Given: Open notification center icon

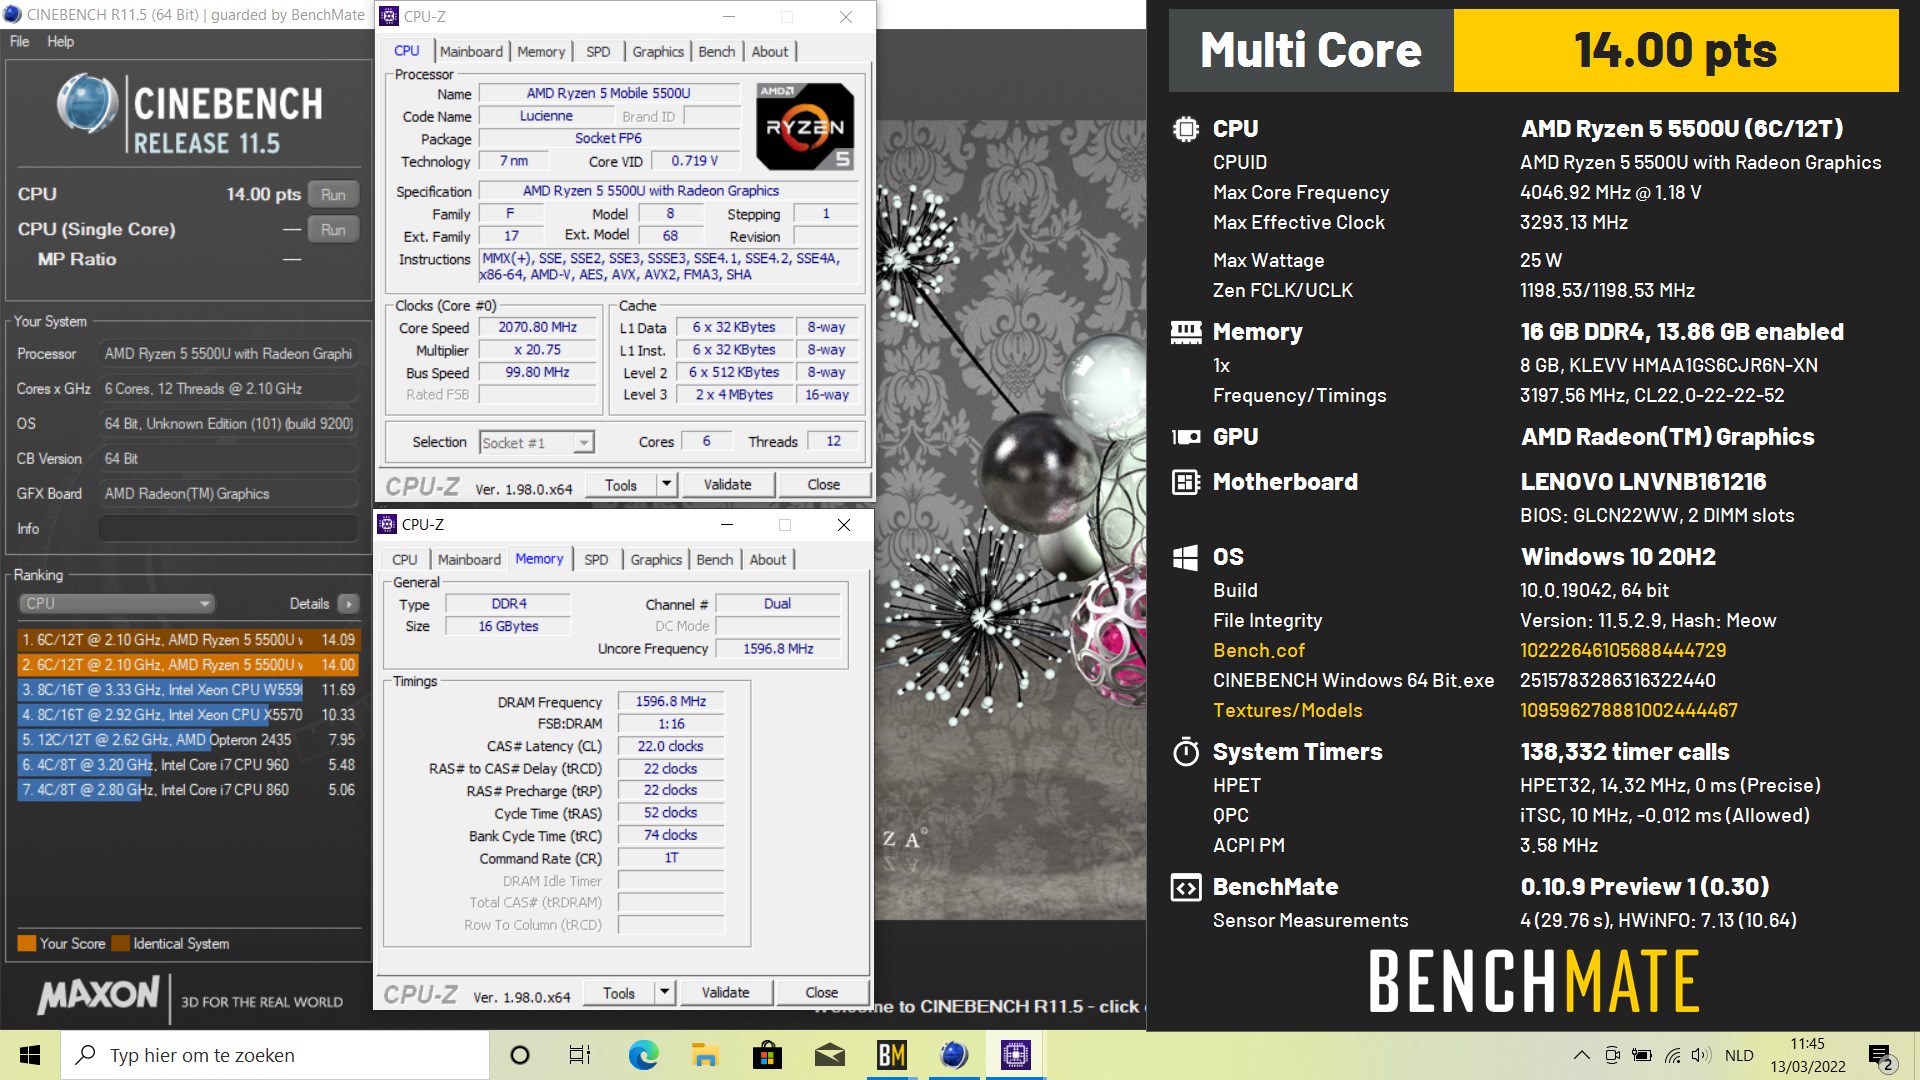Looking at the screenshot, I should [x=1881, y=1056].
